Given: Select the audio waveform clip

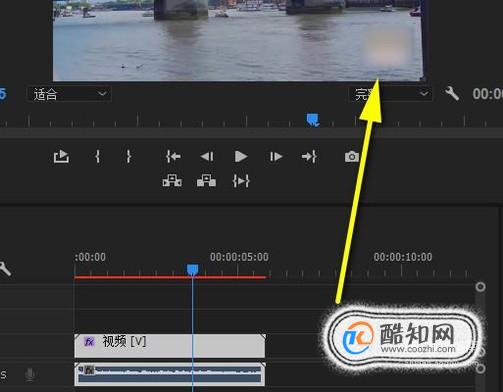Looking at the screenshot, I should point(170,374).
